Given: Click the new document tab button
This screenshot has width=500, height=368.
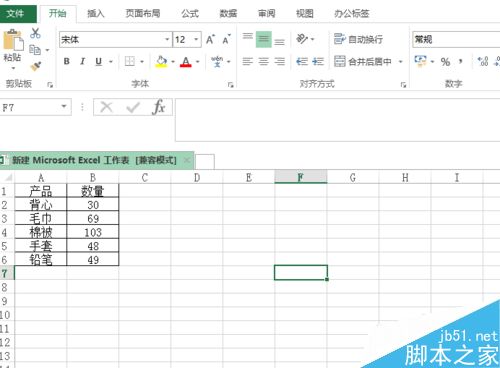Looking at the screenshot, I should click(x=205, y=162).
